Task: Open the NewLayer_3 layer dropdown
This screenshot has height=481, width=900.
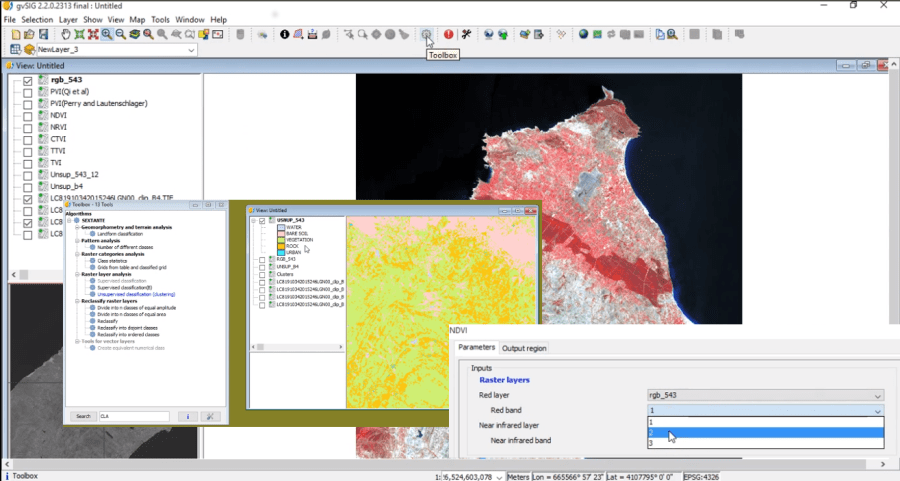Action: [x=190, y=50]
